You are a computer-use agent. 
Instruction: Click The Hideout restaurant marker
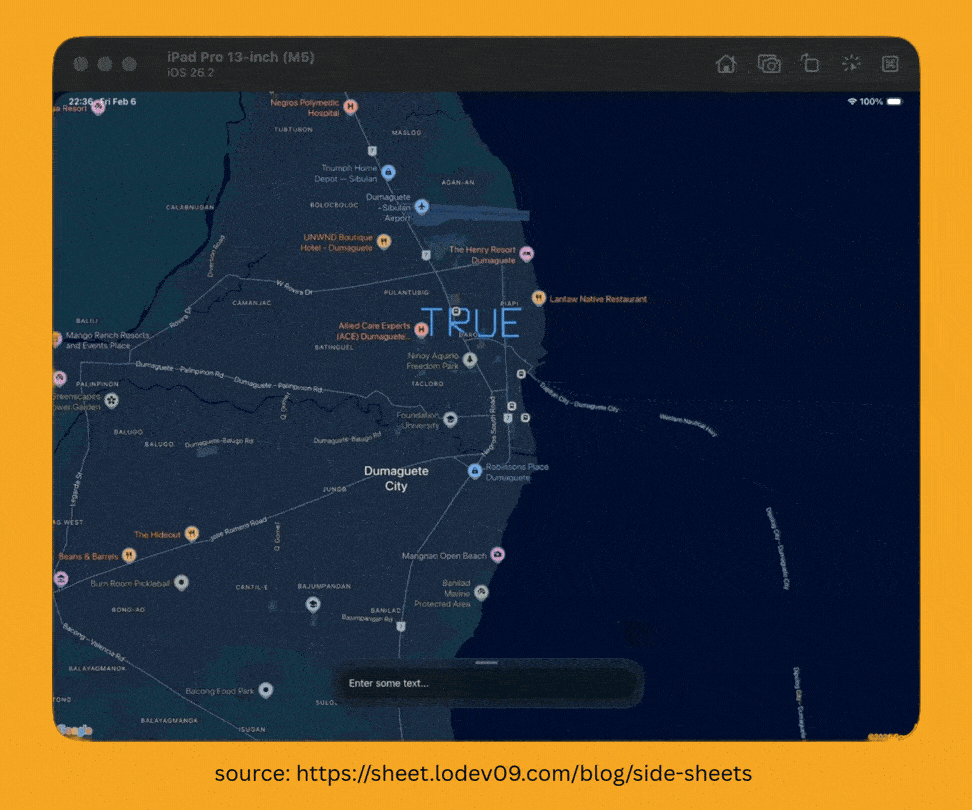[191, 534]
